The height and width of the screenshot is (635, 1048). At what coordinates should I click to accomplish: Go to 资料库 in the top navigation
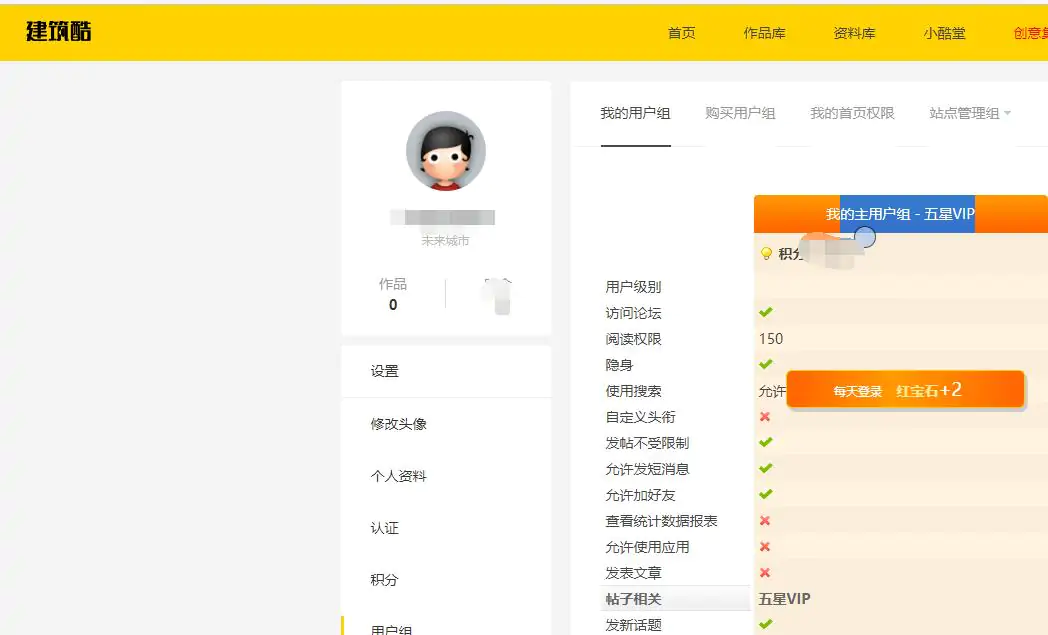click(854, 33)
